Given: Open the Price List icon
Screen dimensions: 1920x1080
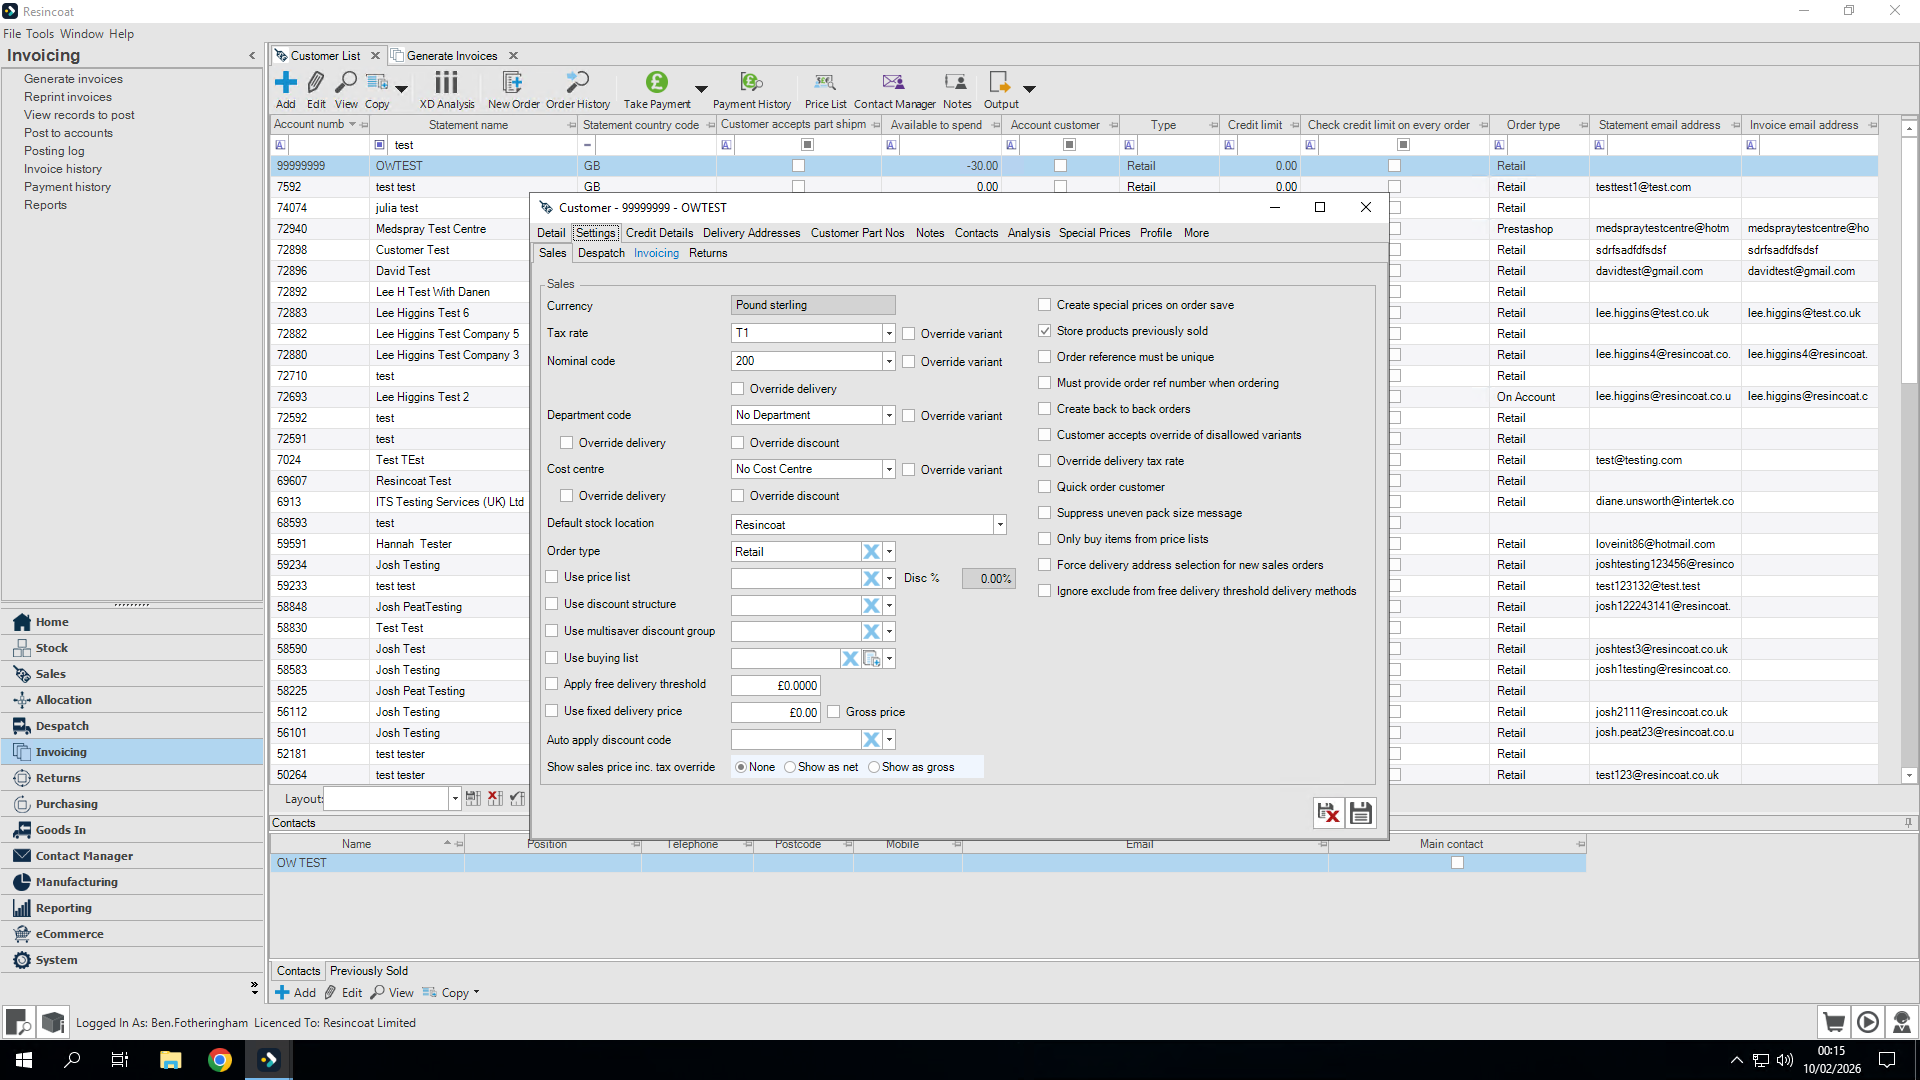Looking at the screenshot, I should [x=825, y=83].
